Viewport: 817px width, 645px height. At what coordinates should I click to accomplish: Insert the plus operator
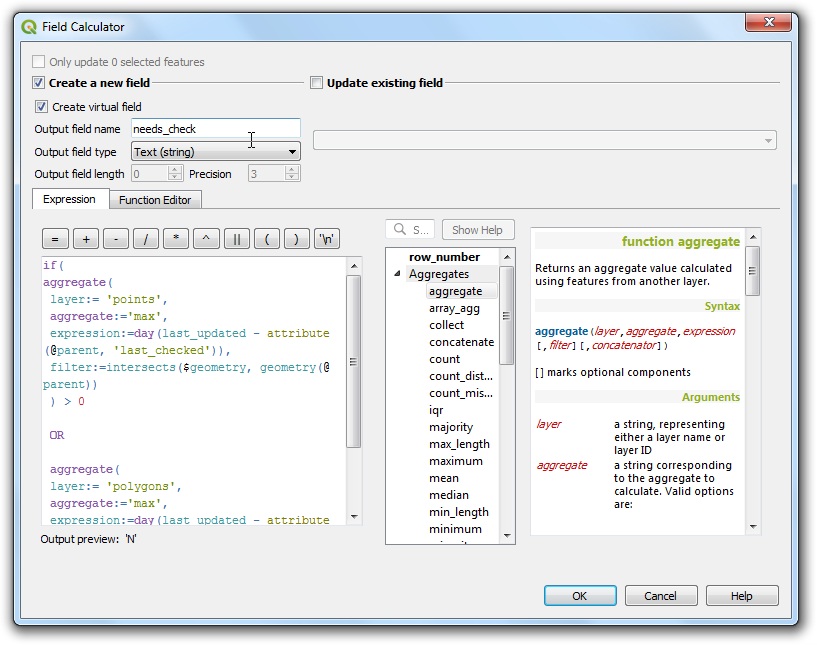86,239
